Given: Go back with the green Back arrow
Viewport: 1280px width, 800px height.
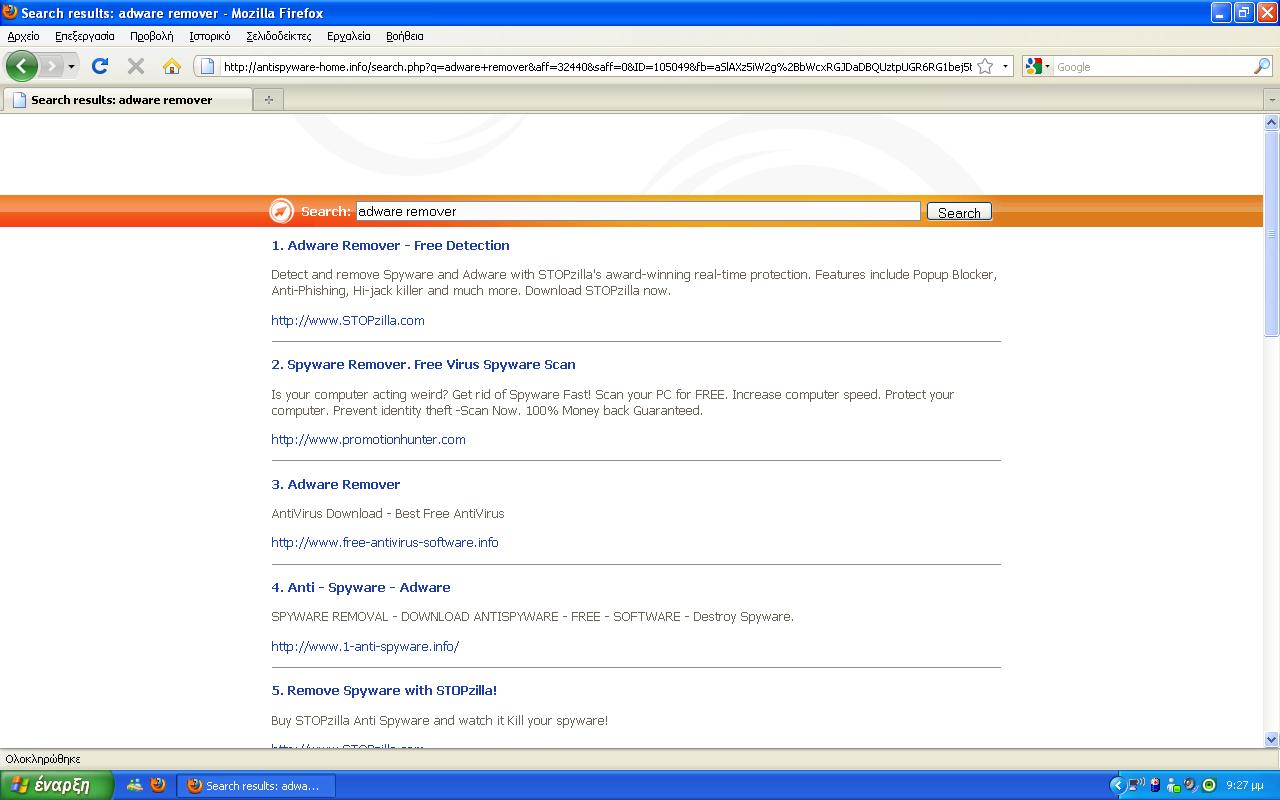Looking at the screenshot, I should (21, 66).
